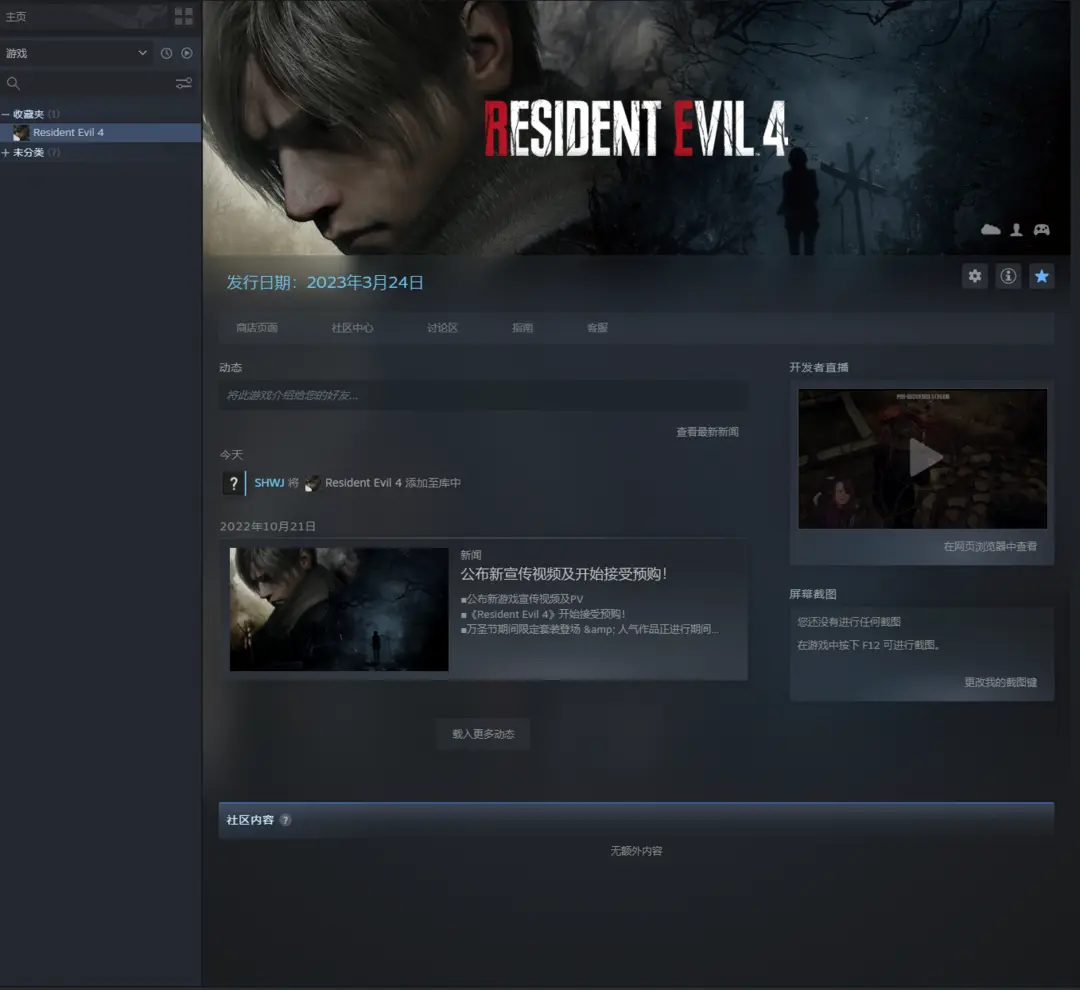Open the 商店页面 tab
The image size is (1080, 990).
tap(257, 328)
